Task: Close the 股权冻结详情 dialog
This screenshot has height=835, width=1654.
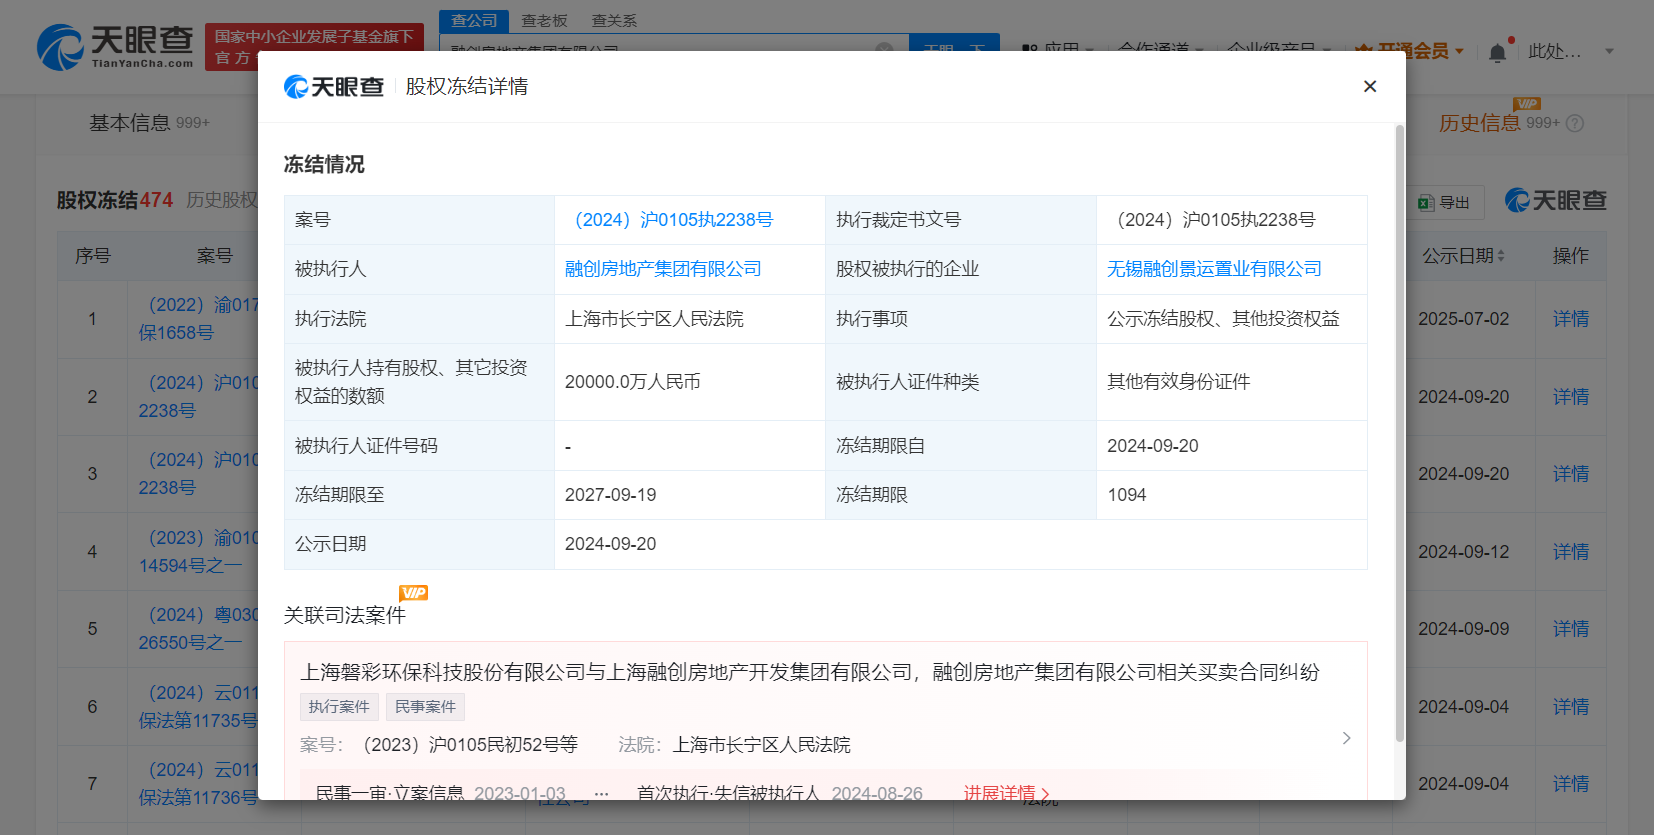Action: pos(1370,86)
